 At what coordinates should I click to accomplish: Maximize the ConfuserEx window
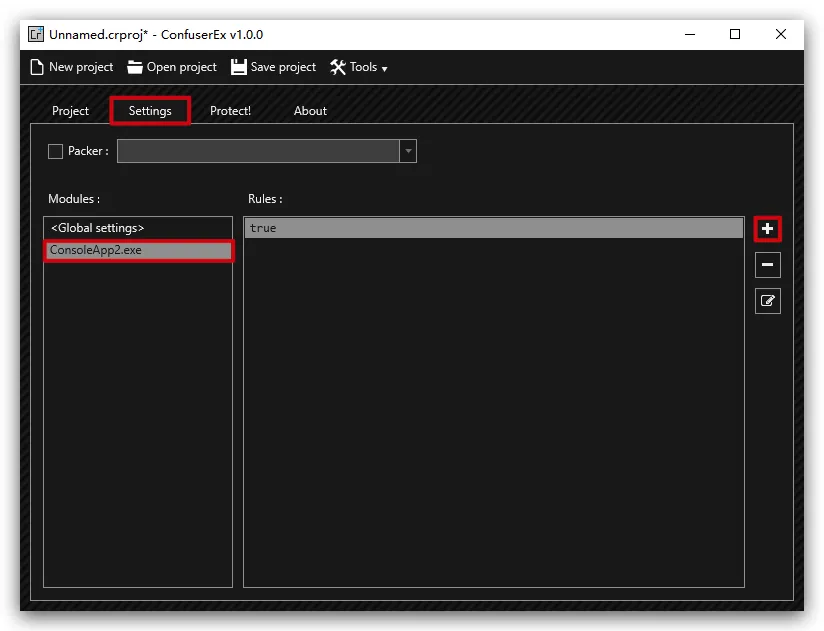[735, 34]
